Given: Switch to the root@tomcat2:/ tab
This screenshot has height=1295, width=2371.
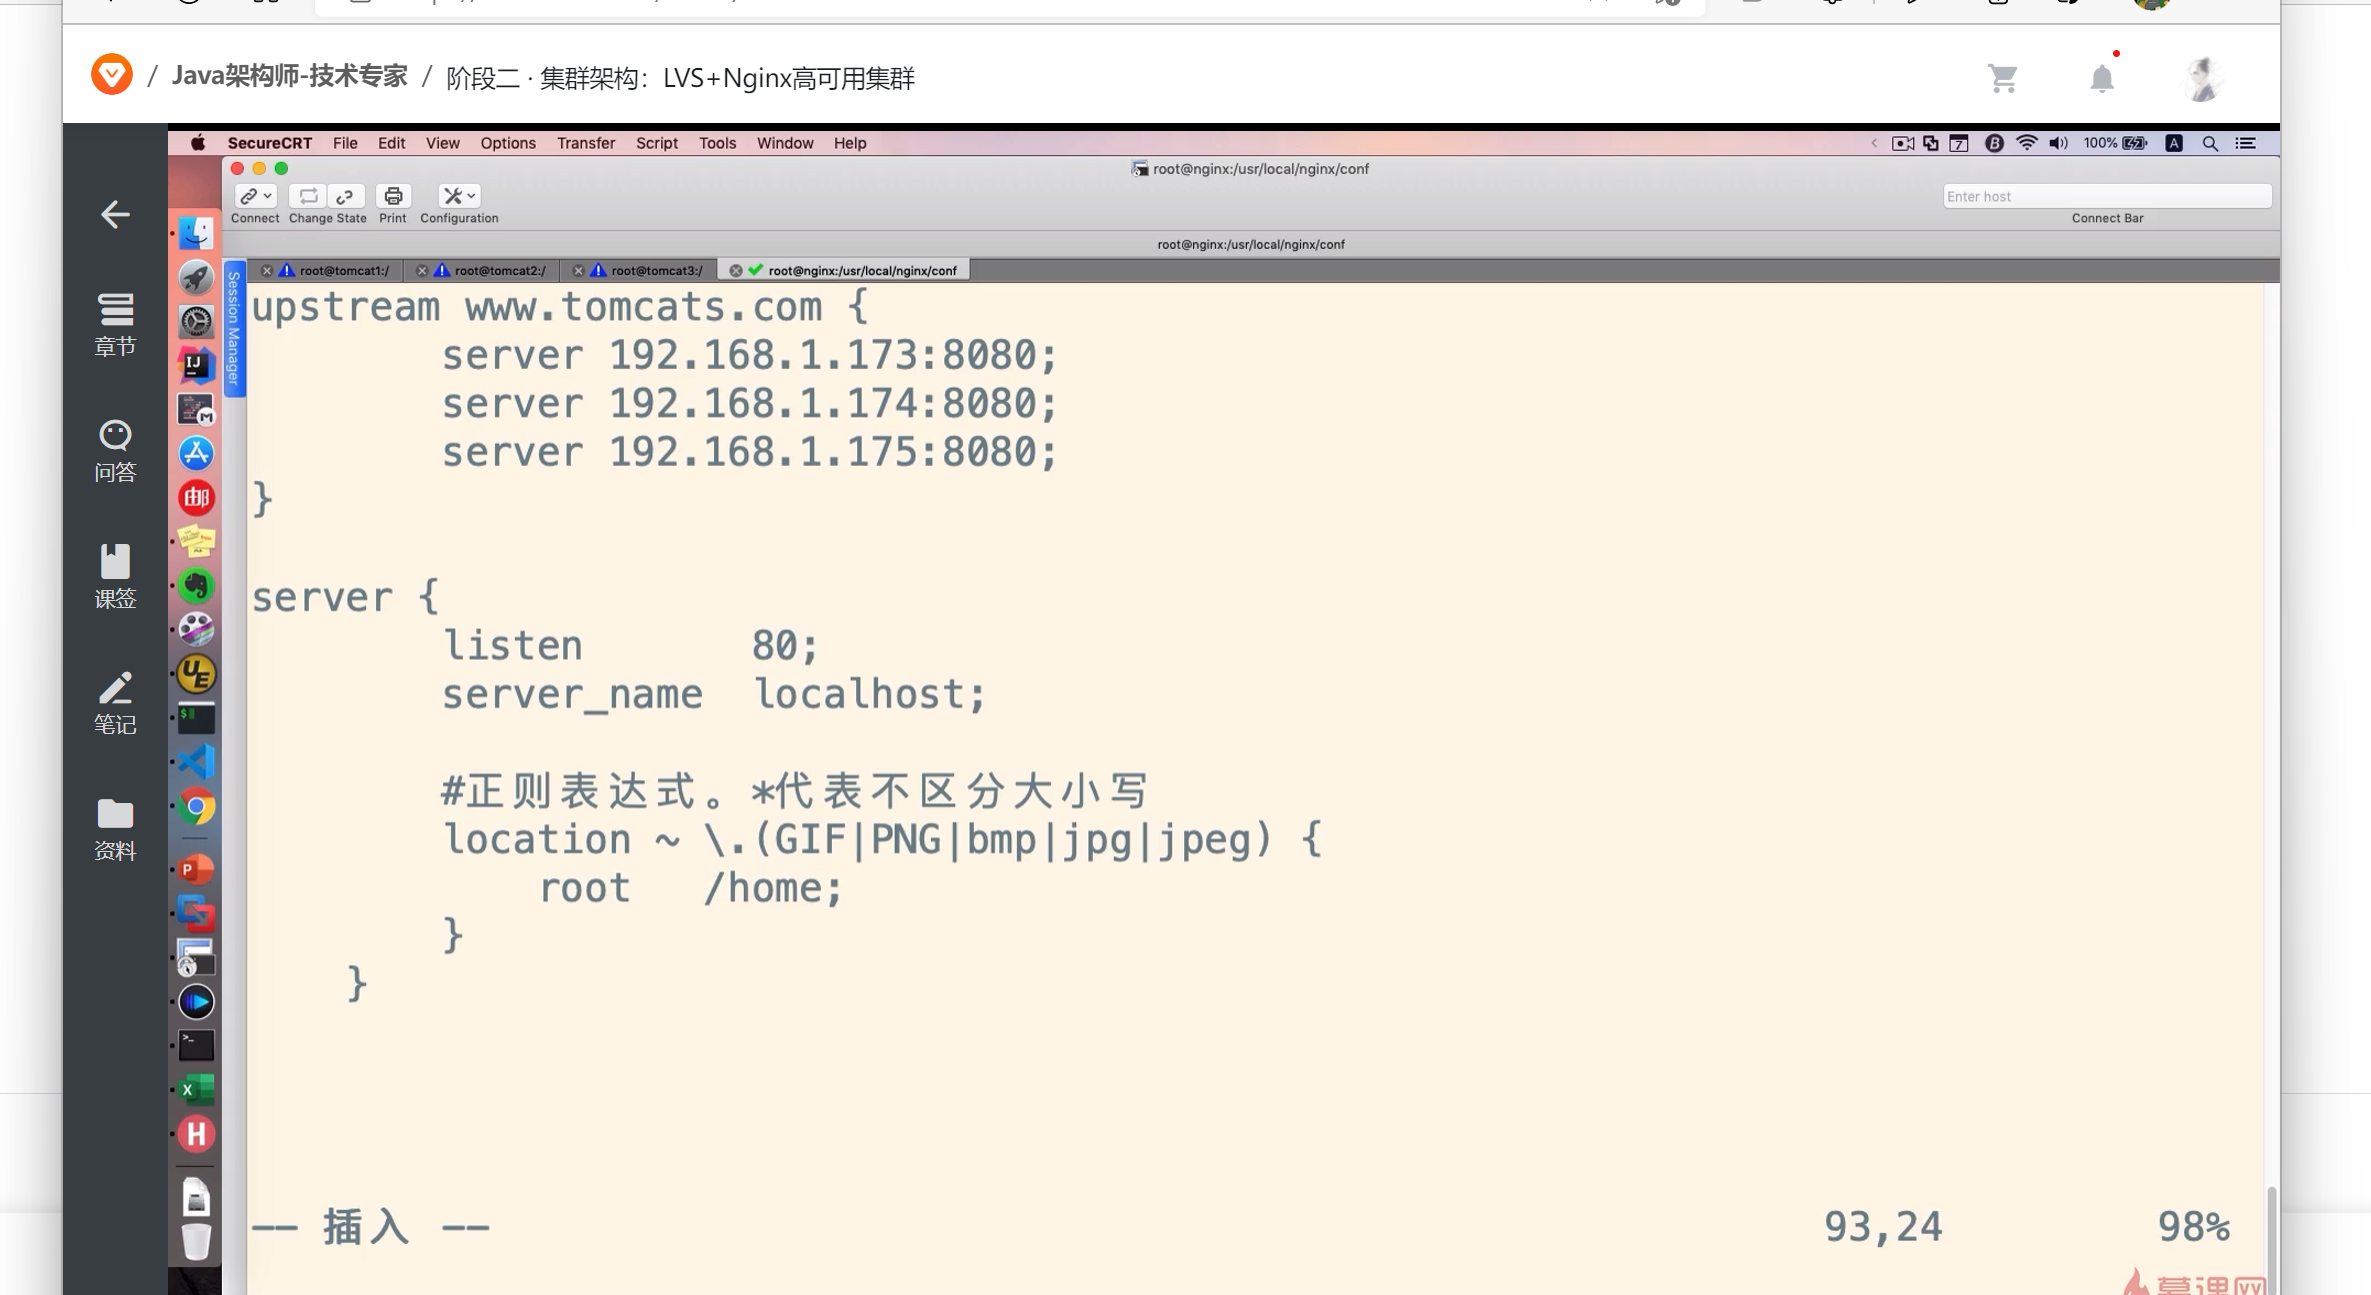Looking at the screenshot, I should pos(499,270).
